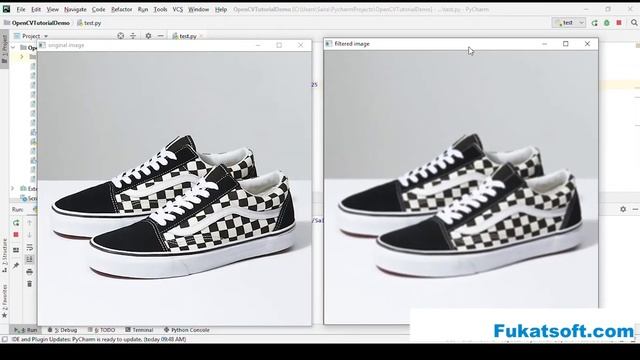Toggle the Favorites side tab
The width and height of the screenshot is (640, 360).
click(4, 301)
